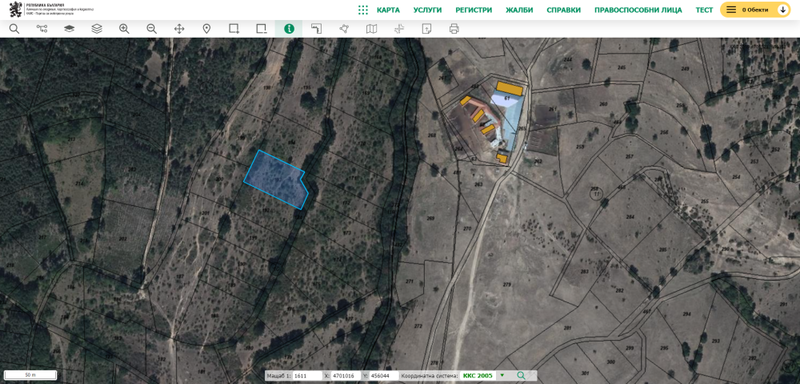Click the zoom out magnifier icon
The width and height of the screenshot is (800, 384).
click(x=152, y=29)
